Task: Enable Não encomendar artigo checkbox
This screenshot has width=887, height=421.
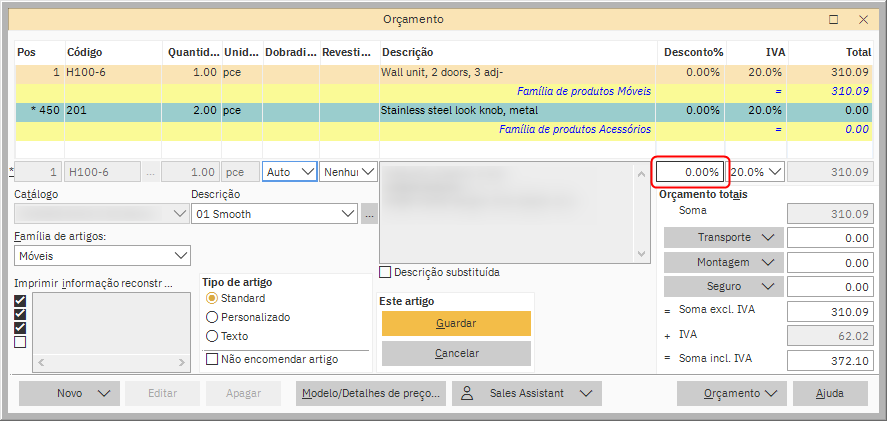Action: [x=212, y=359]
